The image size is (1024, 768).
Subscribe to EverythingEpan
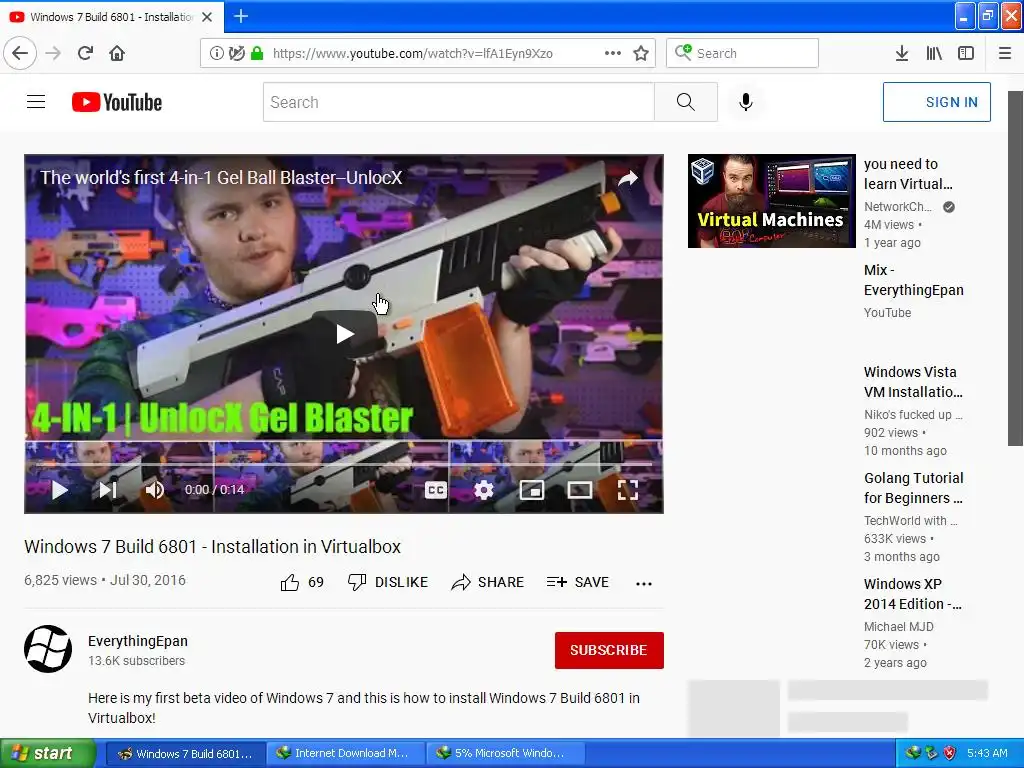609,650
